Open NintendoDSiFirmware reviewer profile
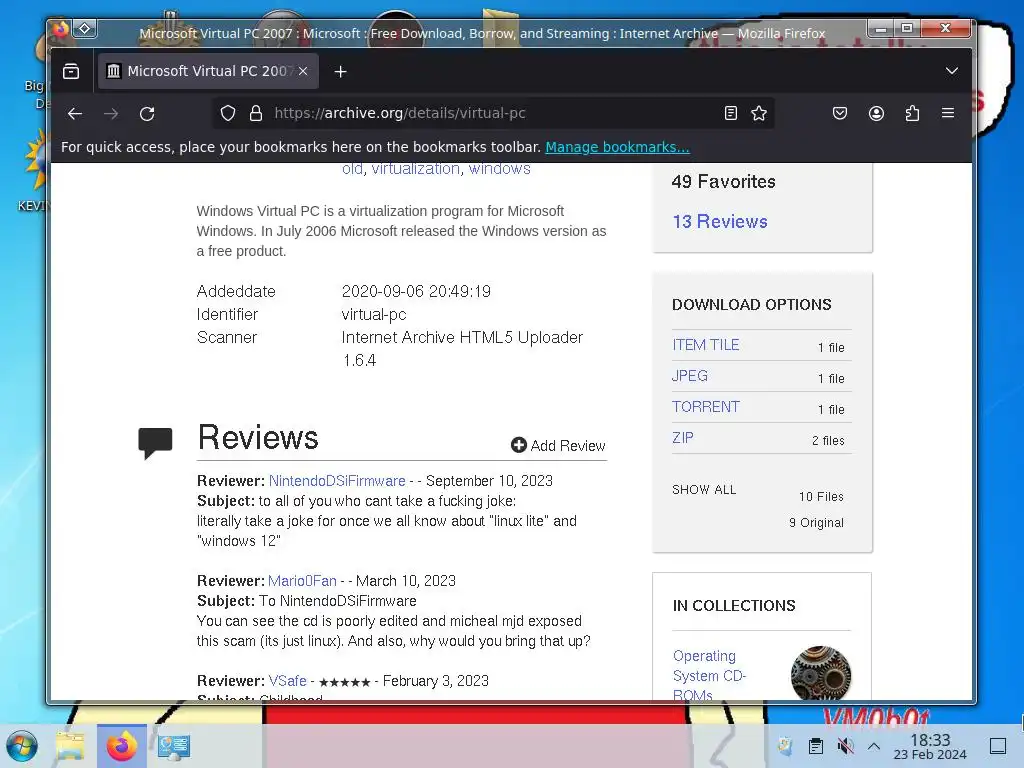 (337, 481)
